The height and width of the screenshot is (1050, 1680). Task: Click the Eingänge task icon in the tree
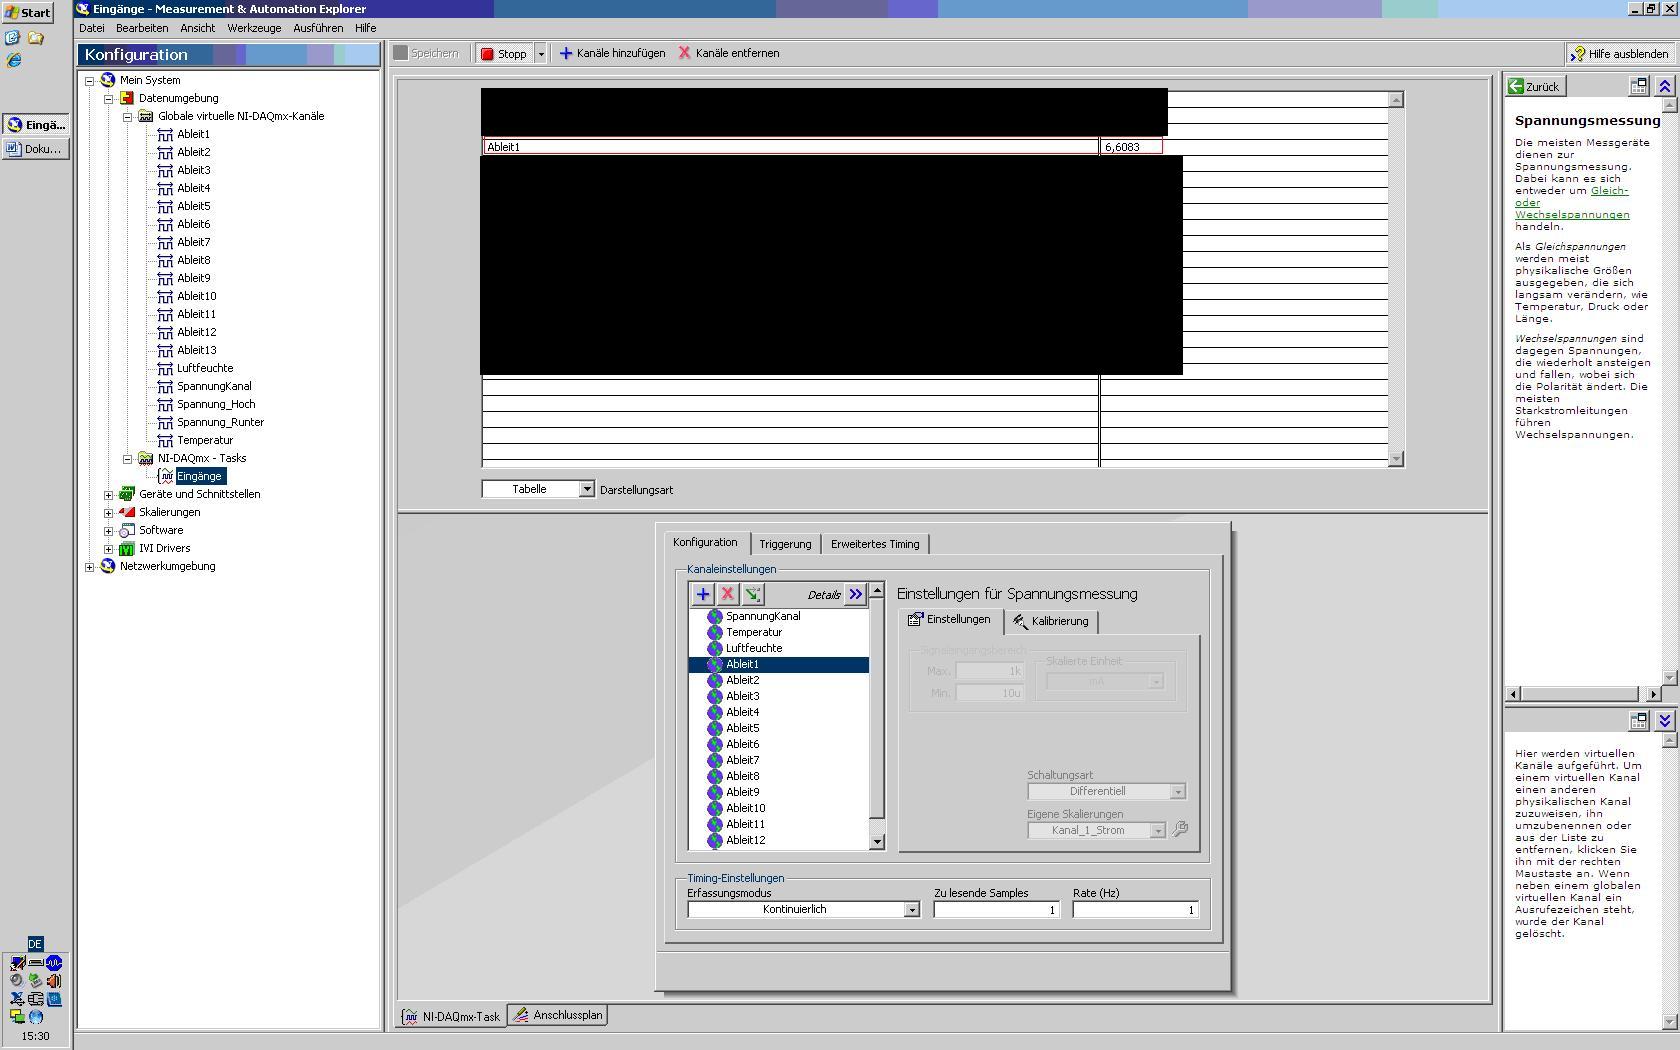coord(166,476)
